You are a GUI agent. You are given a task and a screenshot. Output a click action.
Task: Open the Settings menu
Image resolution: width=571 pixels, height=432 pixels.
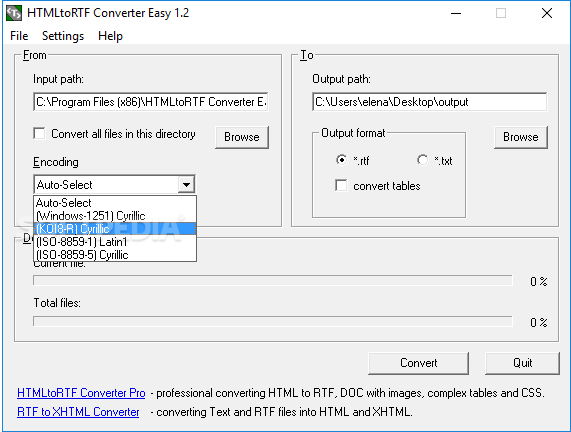[63, 36]
